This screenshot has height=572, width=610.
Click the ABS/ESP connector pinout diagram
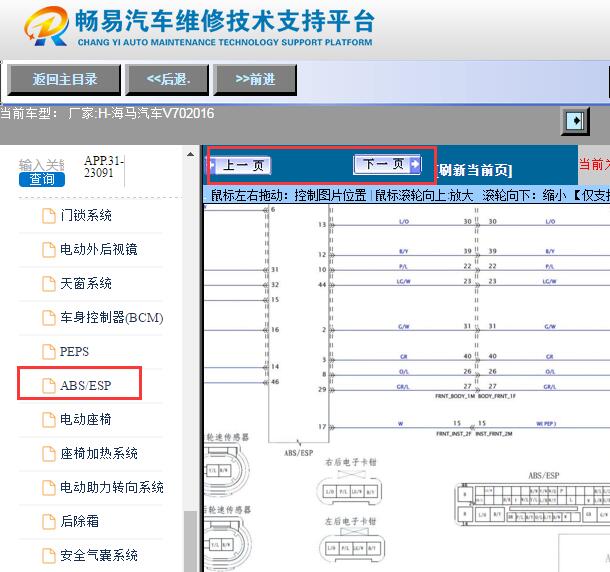pos(532,504)
